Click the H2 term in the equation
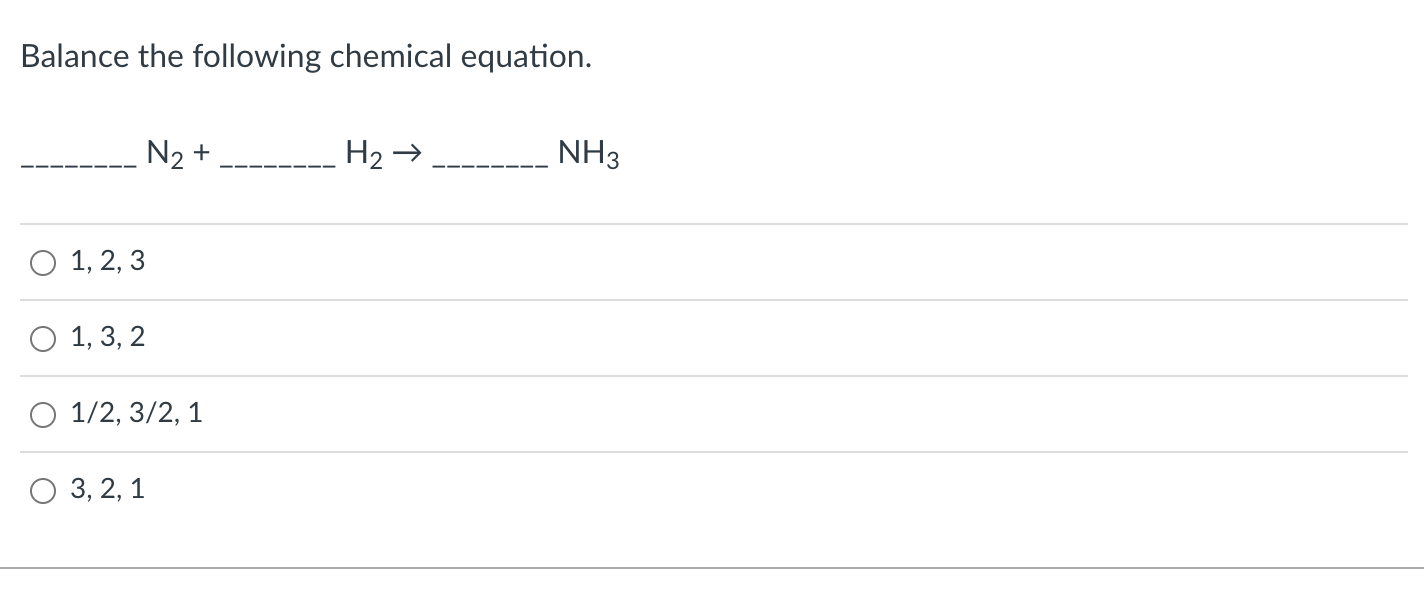The image size is (1424, 606). (364, 154)
